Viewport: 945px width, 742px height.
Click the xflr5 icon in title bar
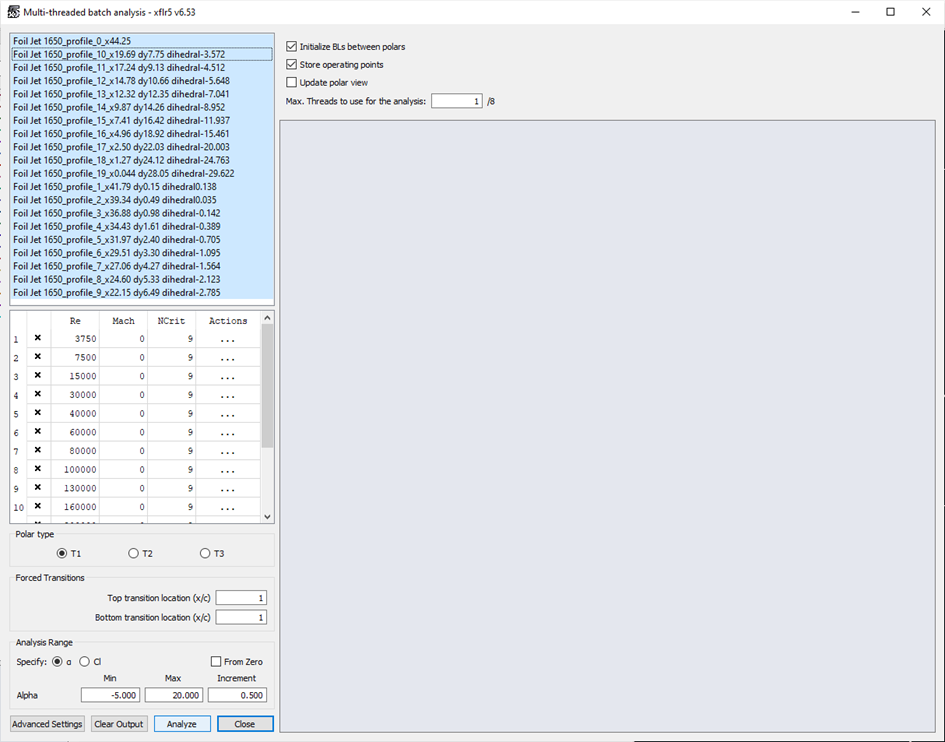[12, 11]
